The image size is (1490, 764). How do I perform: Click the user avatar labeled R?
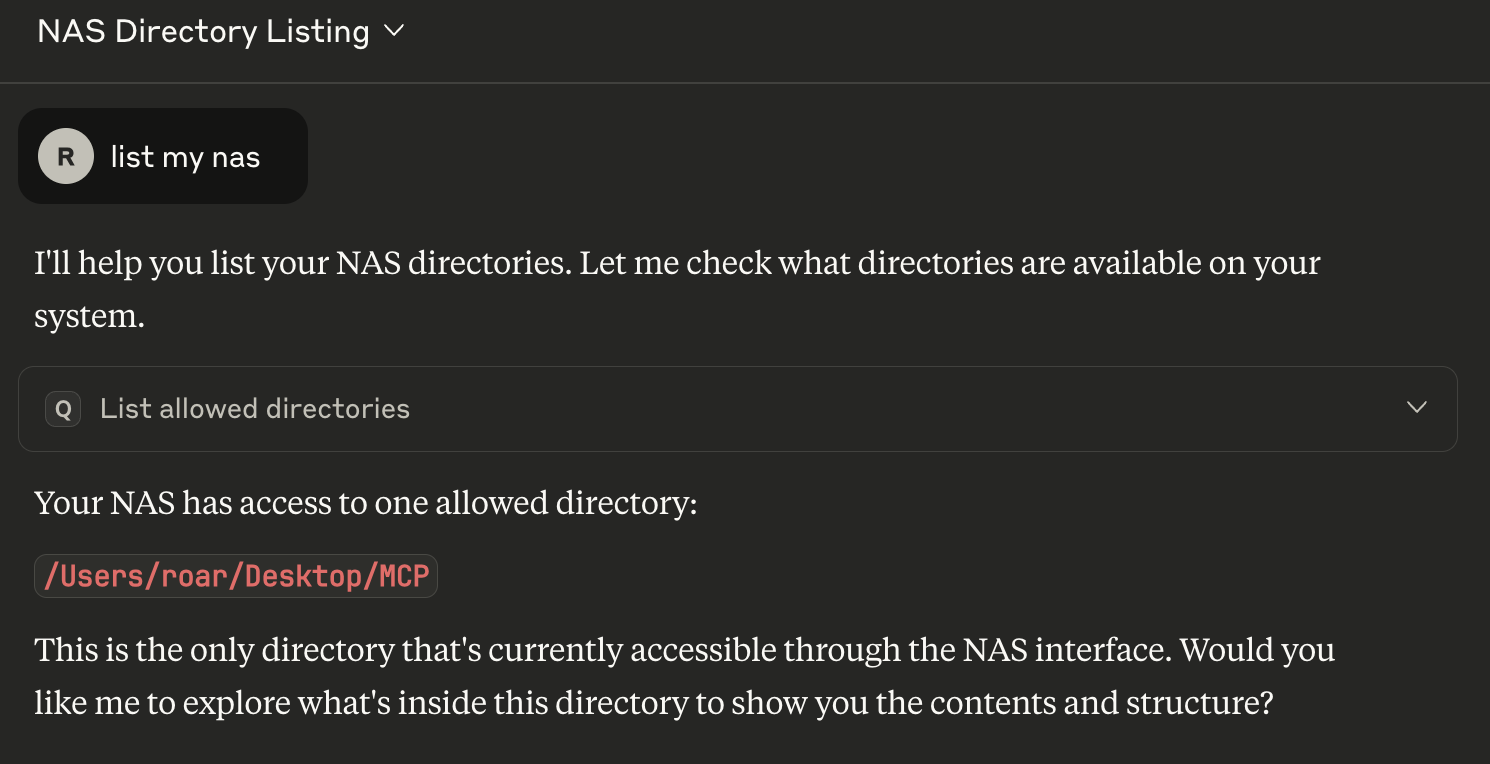(x=65, y=156)
